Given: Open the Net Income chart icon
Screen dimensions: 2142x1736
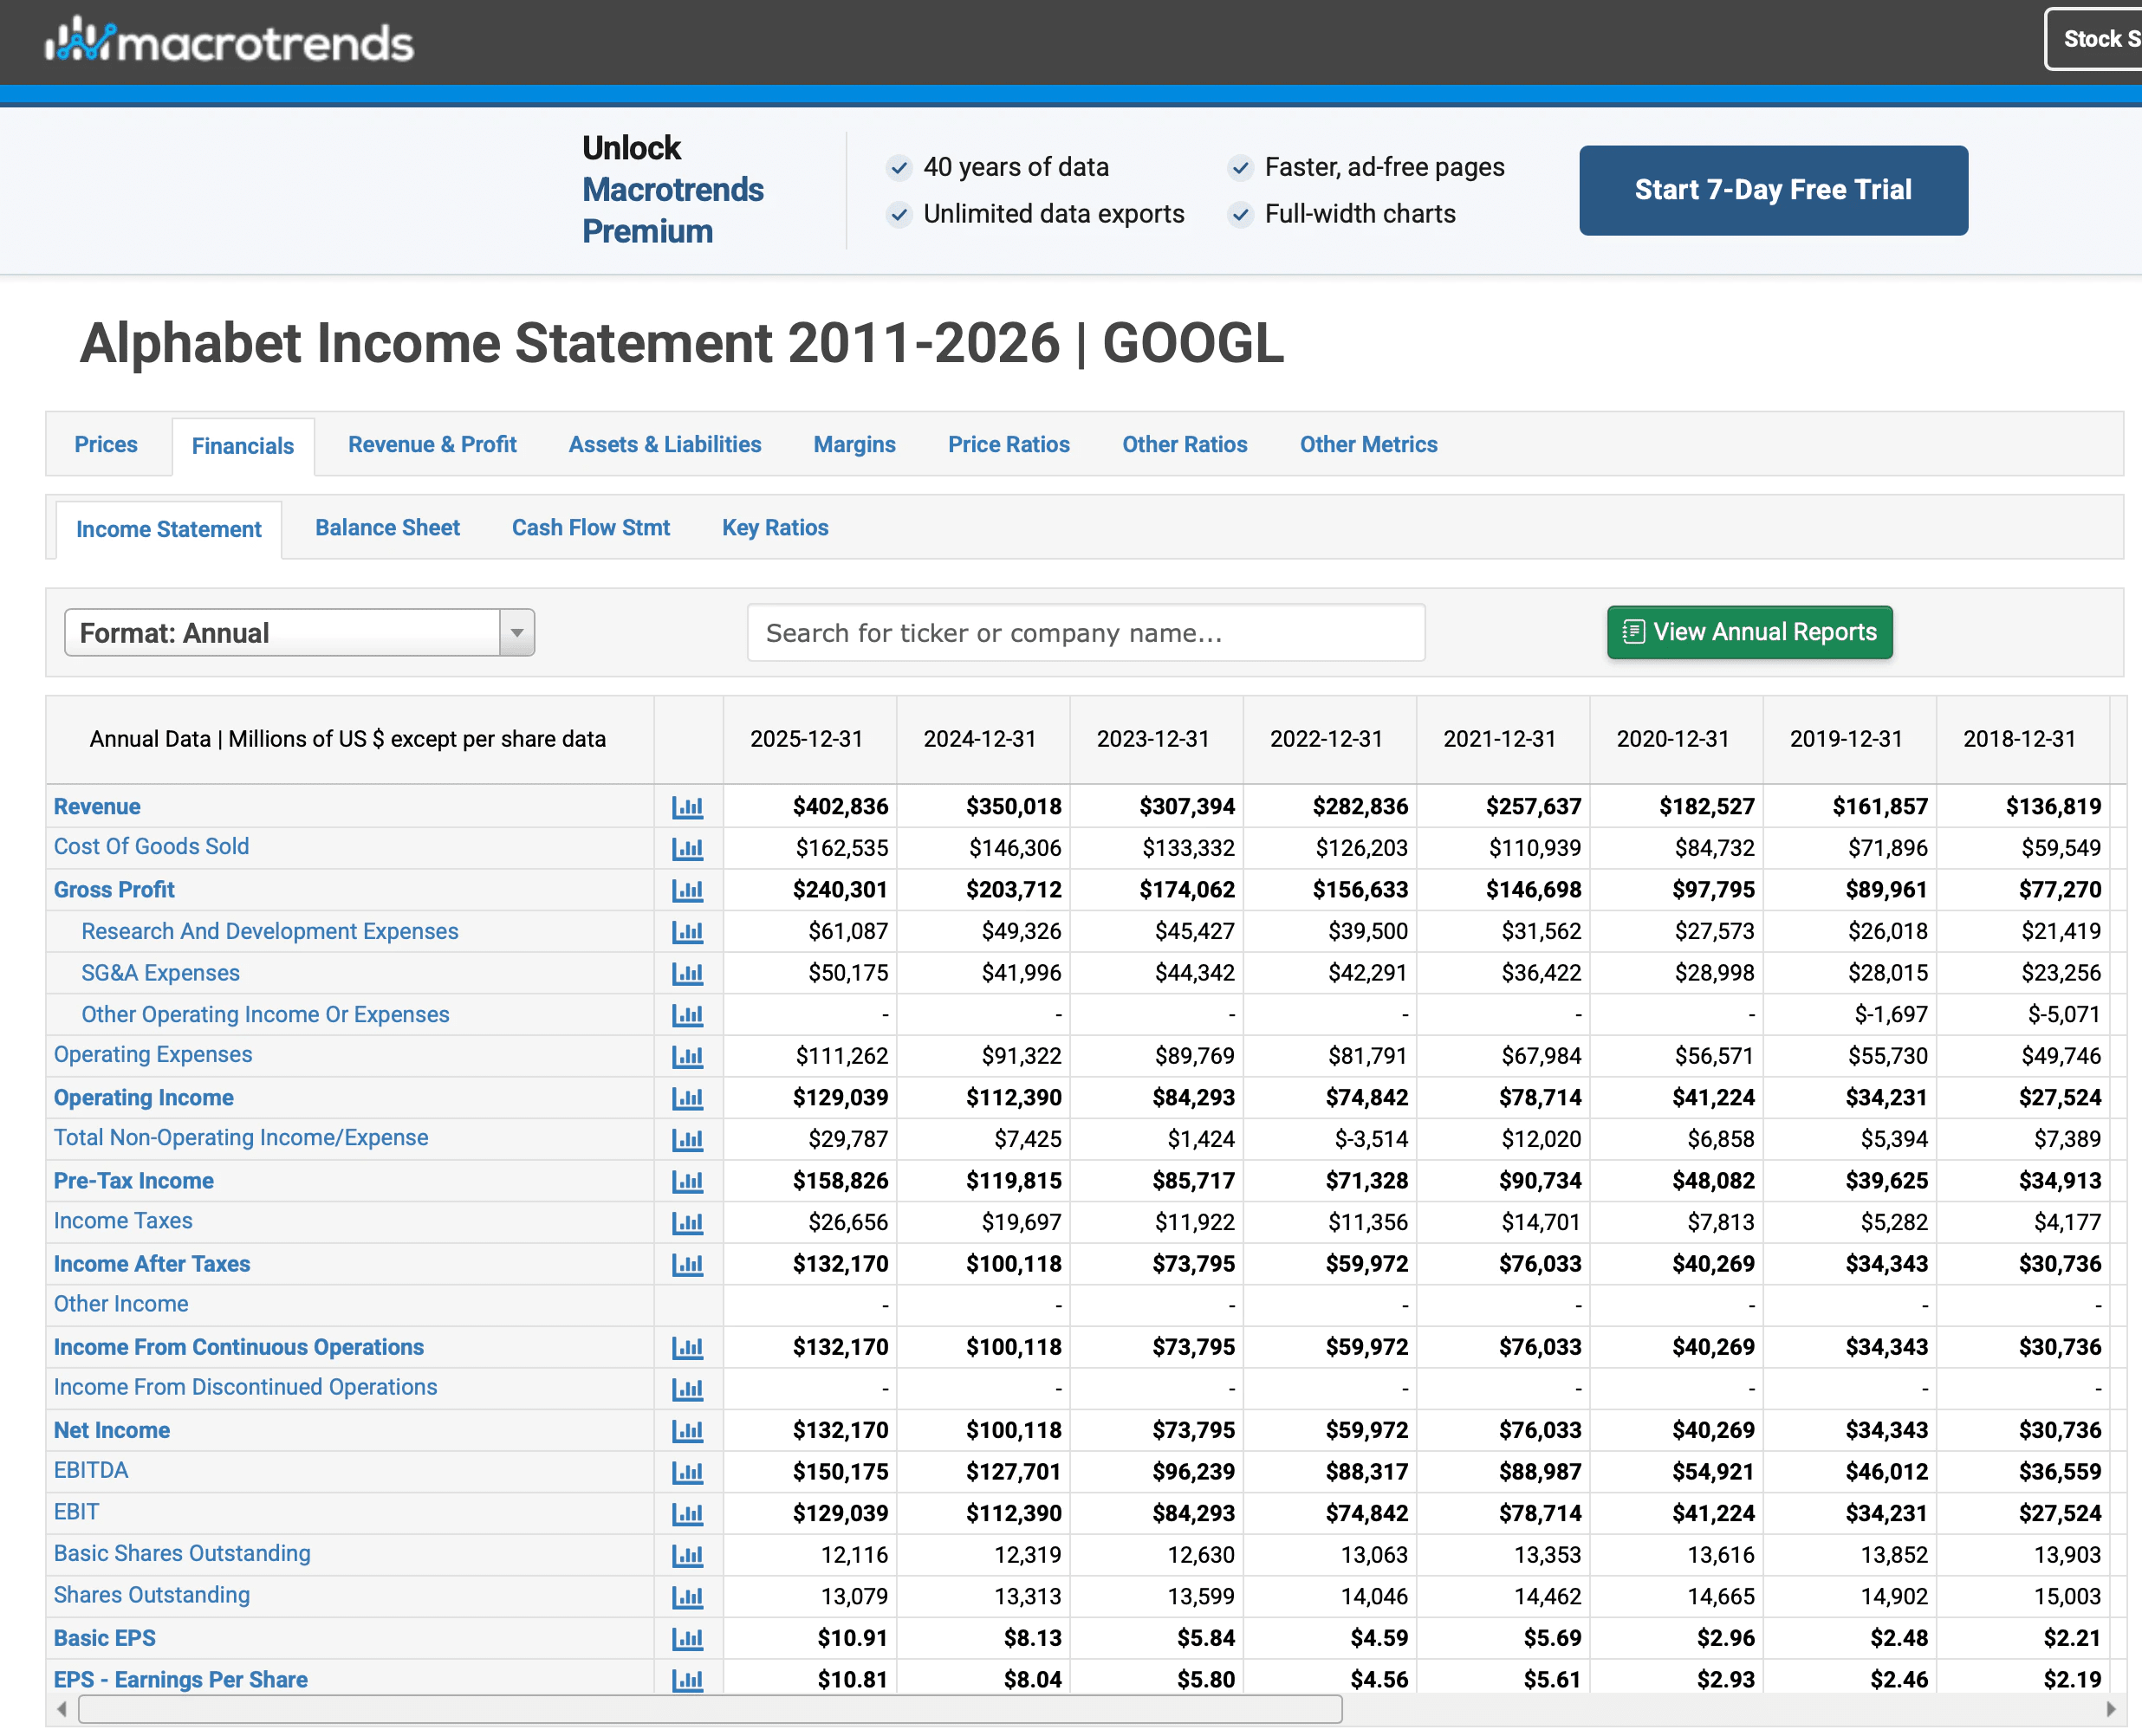Looking at the screenshot, I should coord(687,1431).
